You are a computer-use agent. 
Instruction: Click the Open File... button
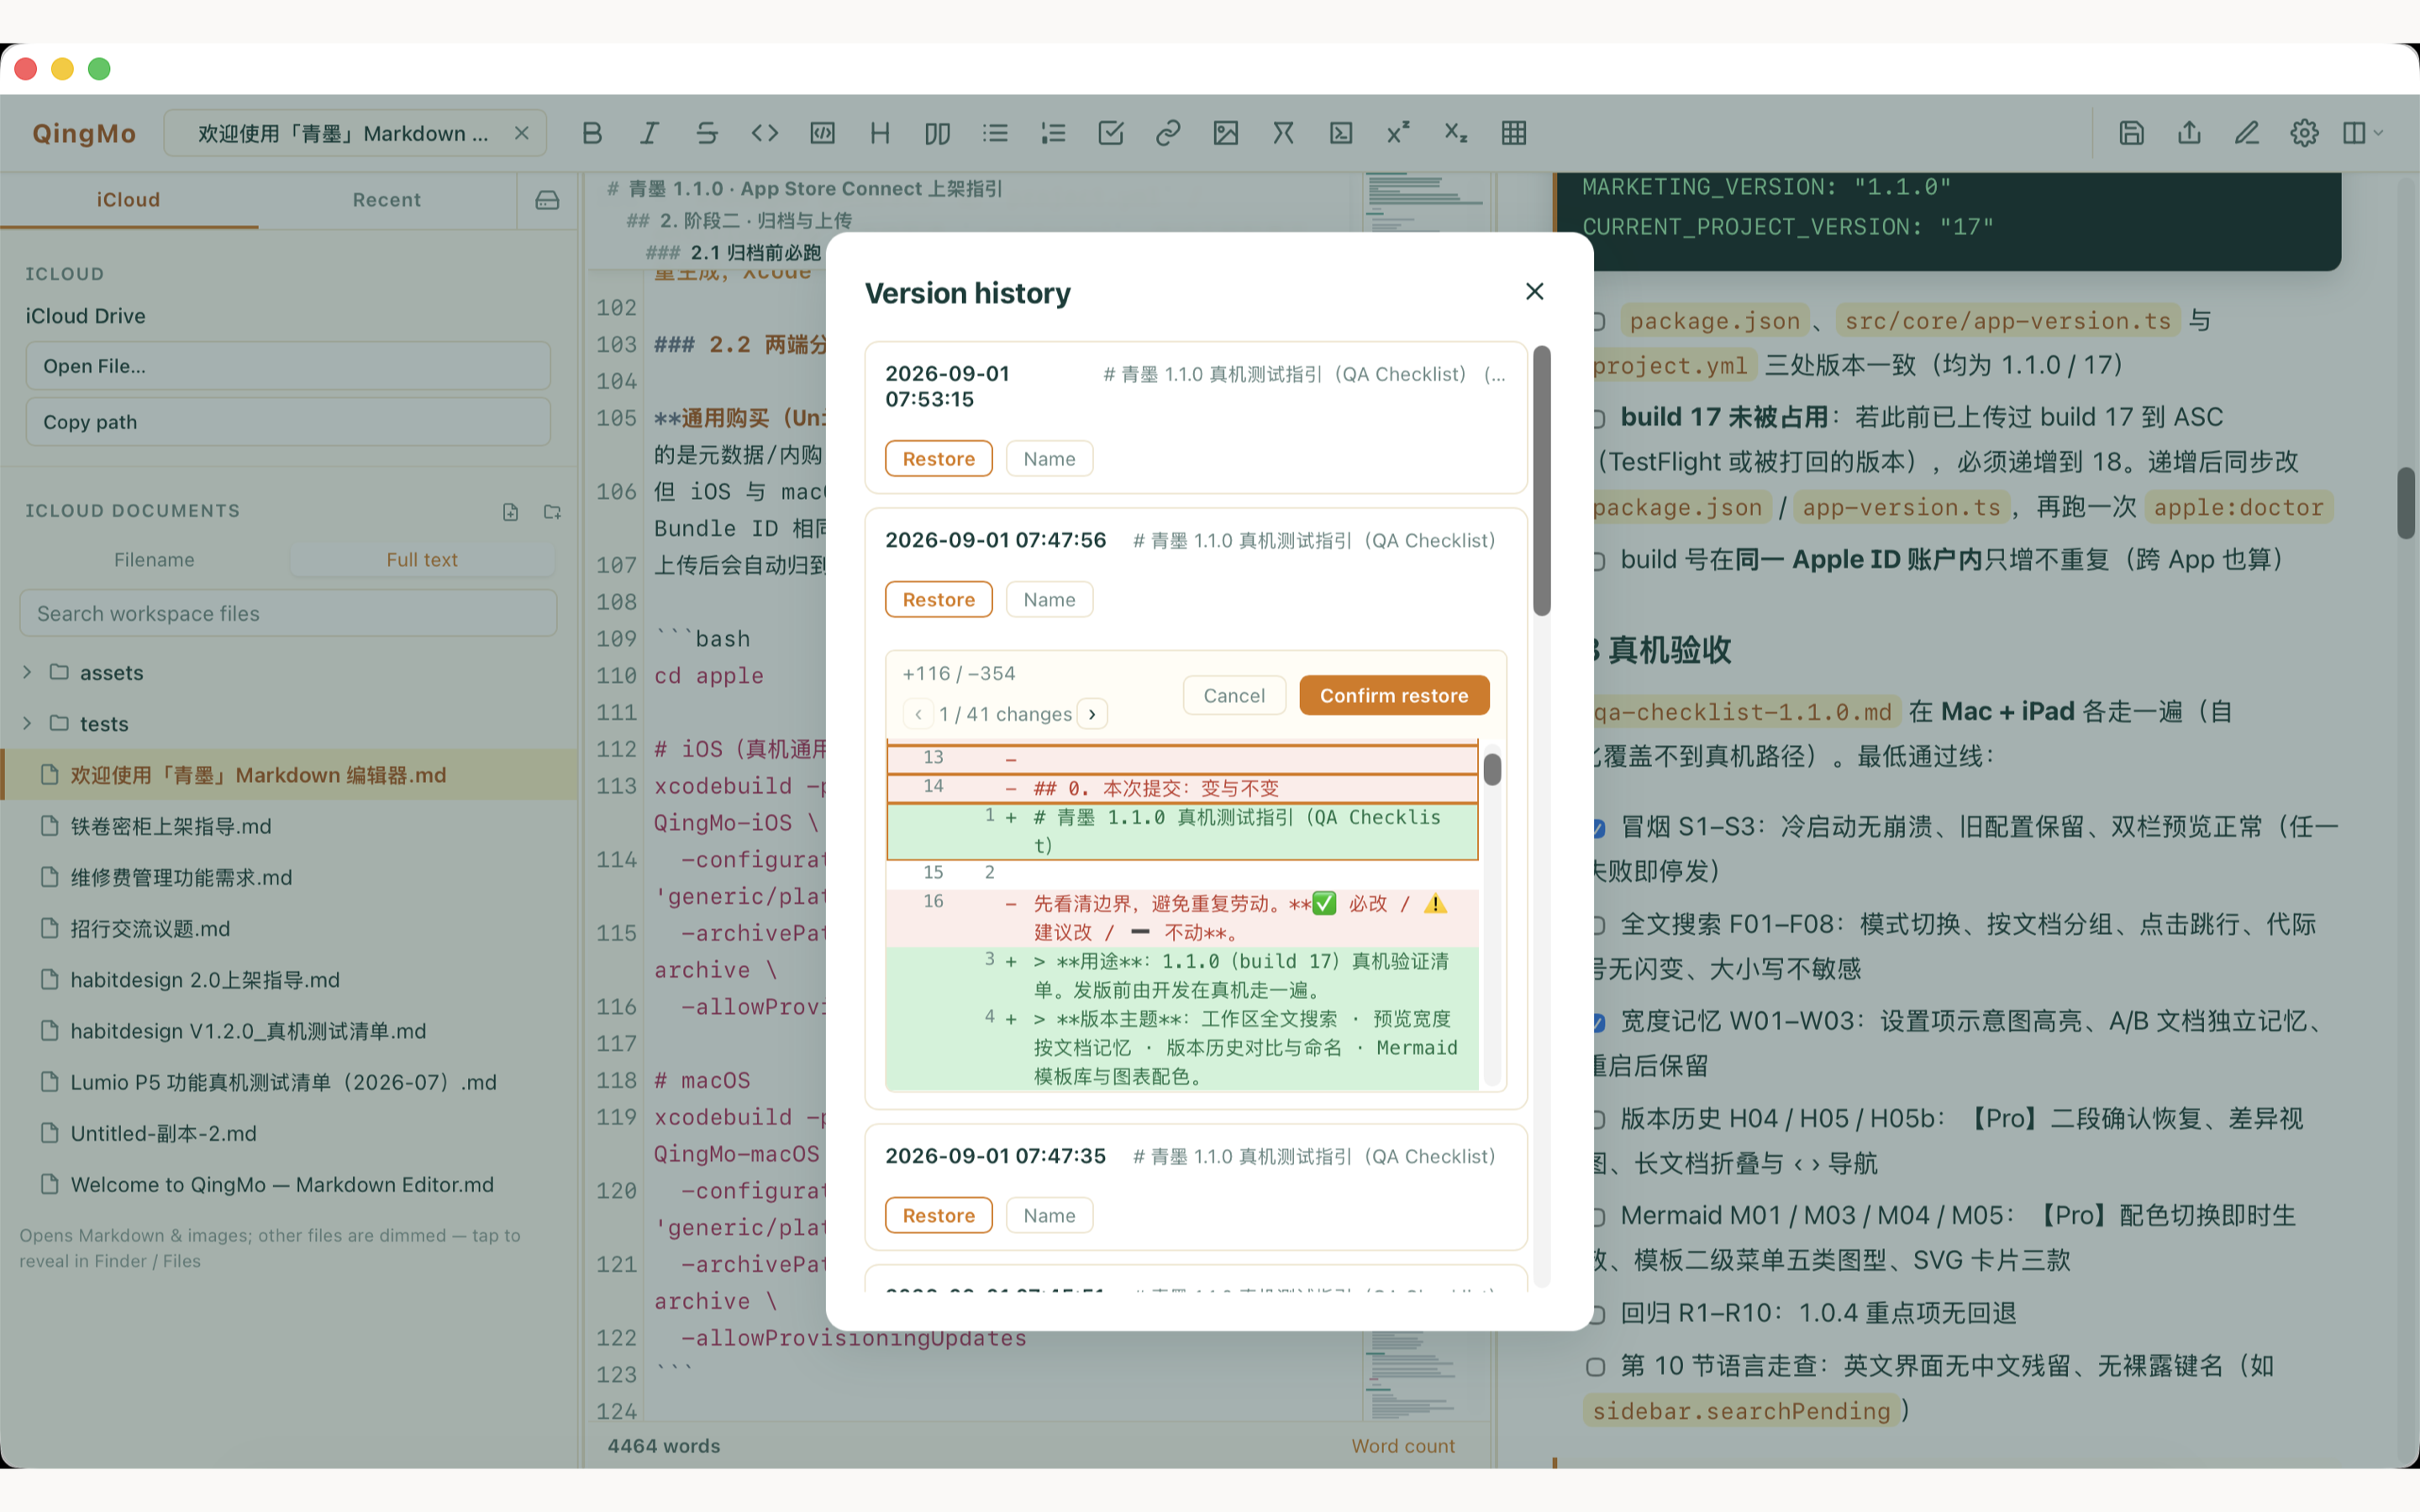[x=288, y=366]
